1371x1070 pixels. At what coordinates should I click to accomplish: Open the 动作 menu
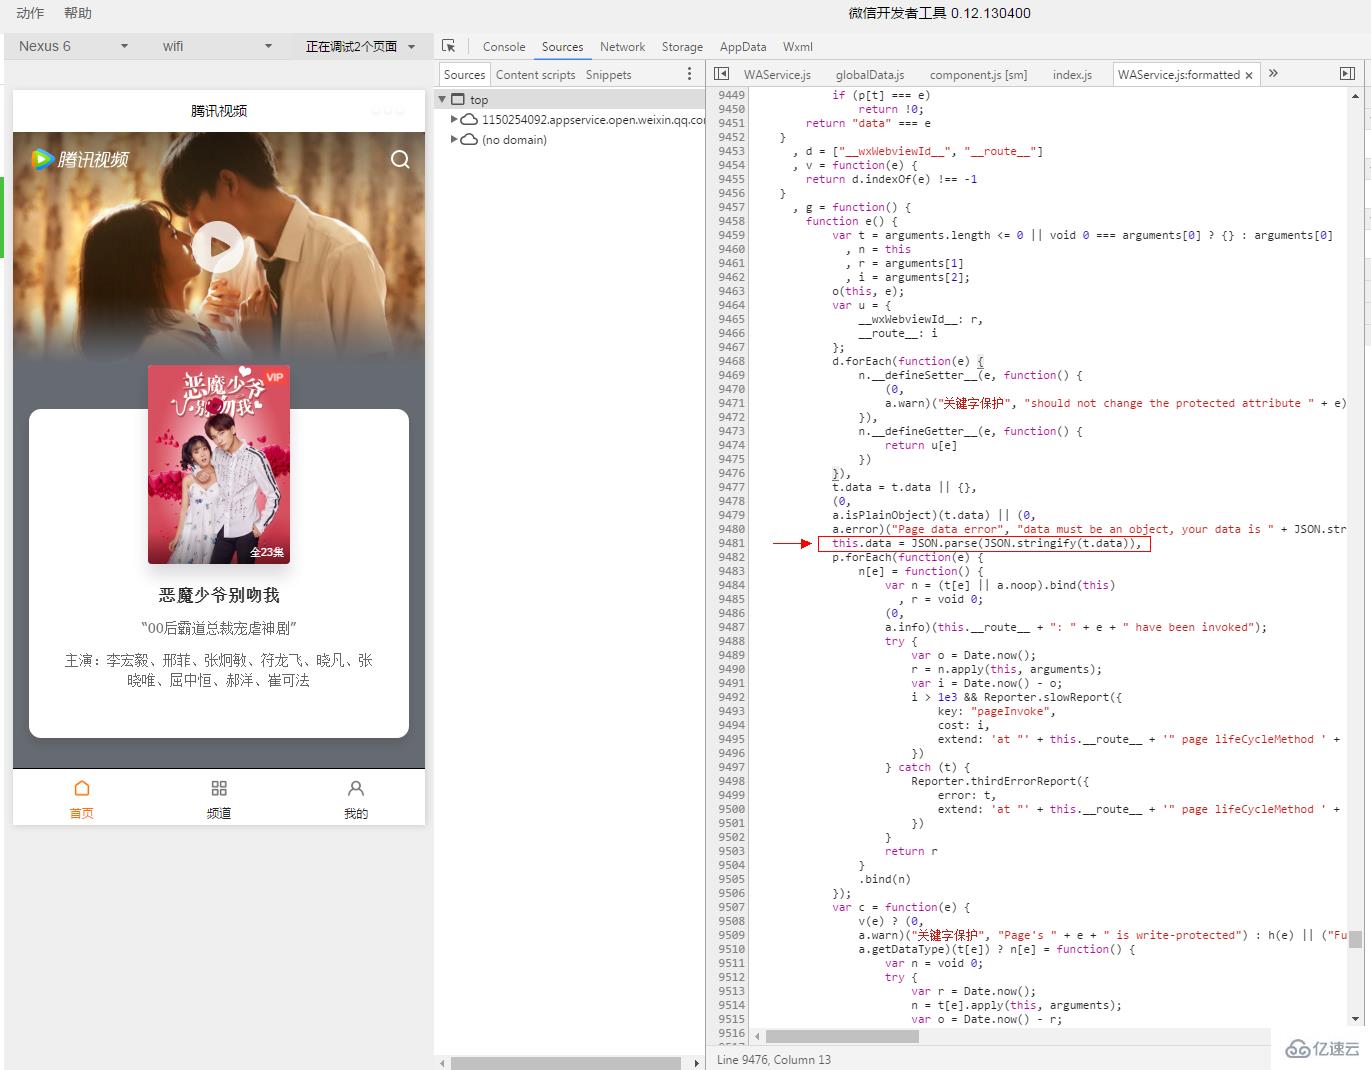[30, 13]
